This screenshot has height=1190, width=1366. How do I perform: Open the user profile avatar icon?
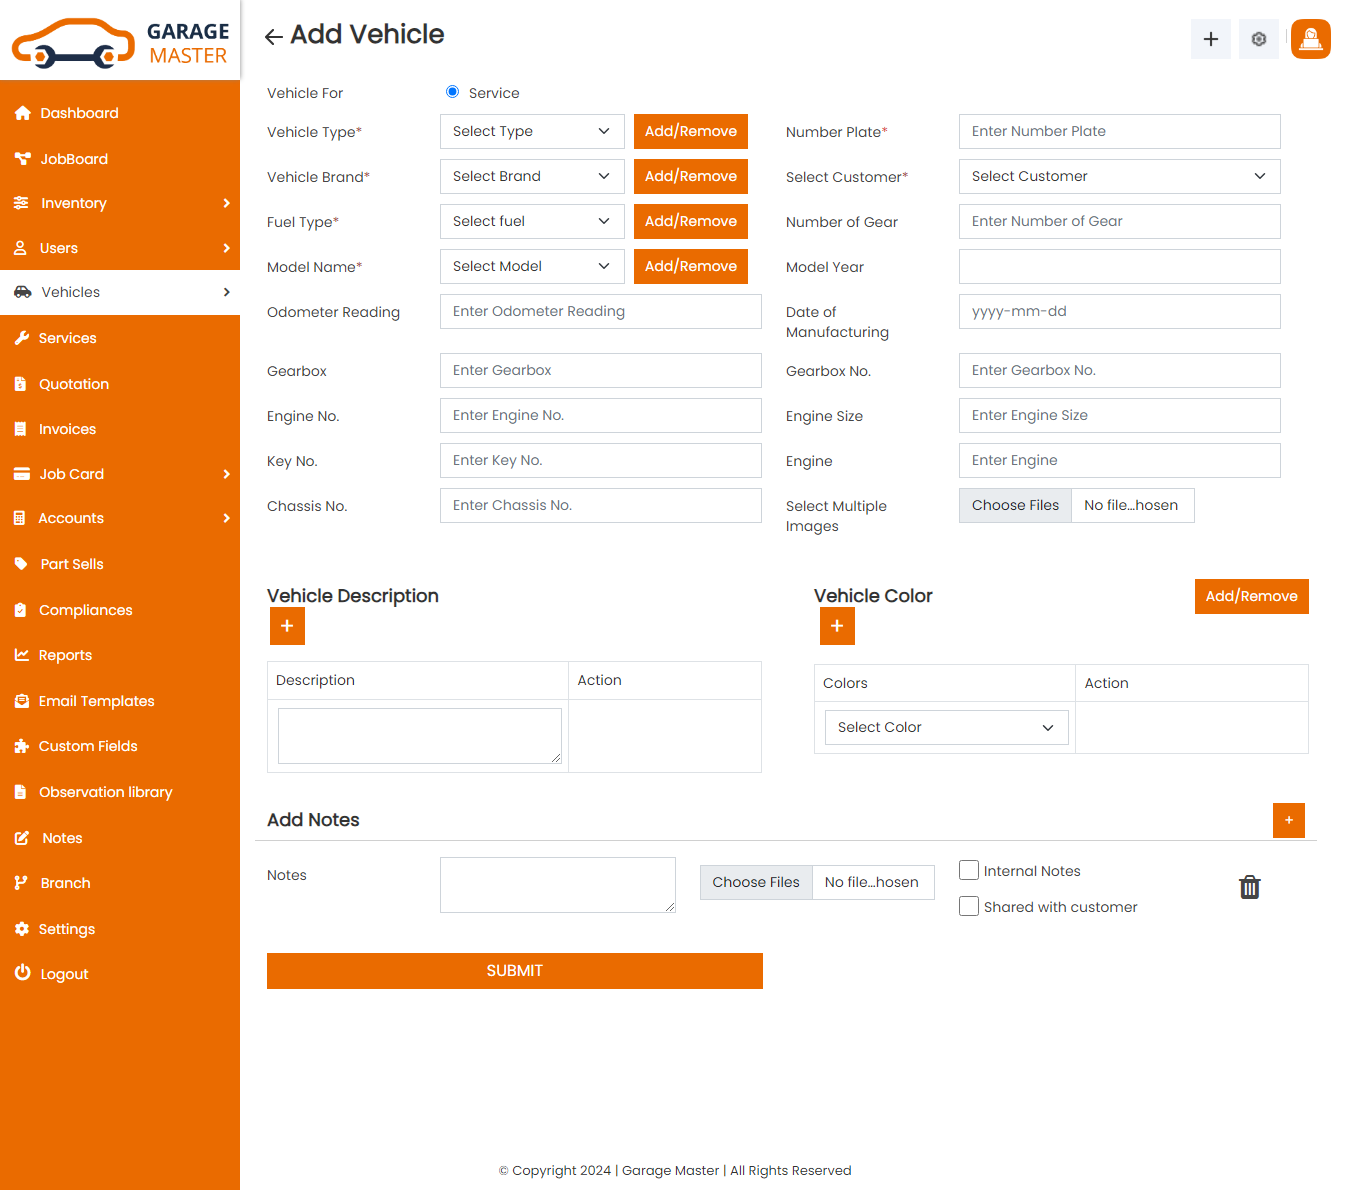(1310, 39)
